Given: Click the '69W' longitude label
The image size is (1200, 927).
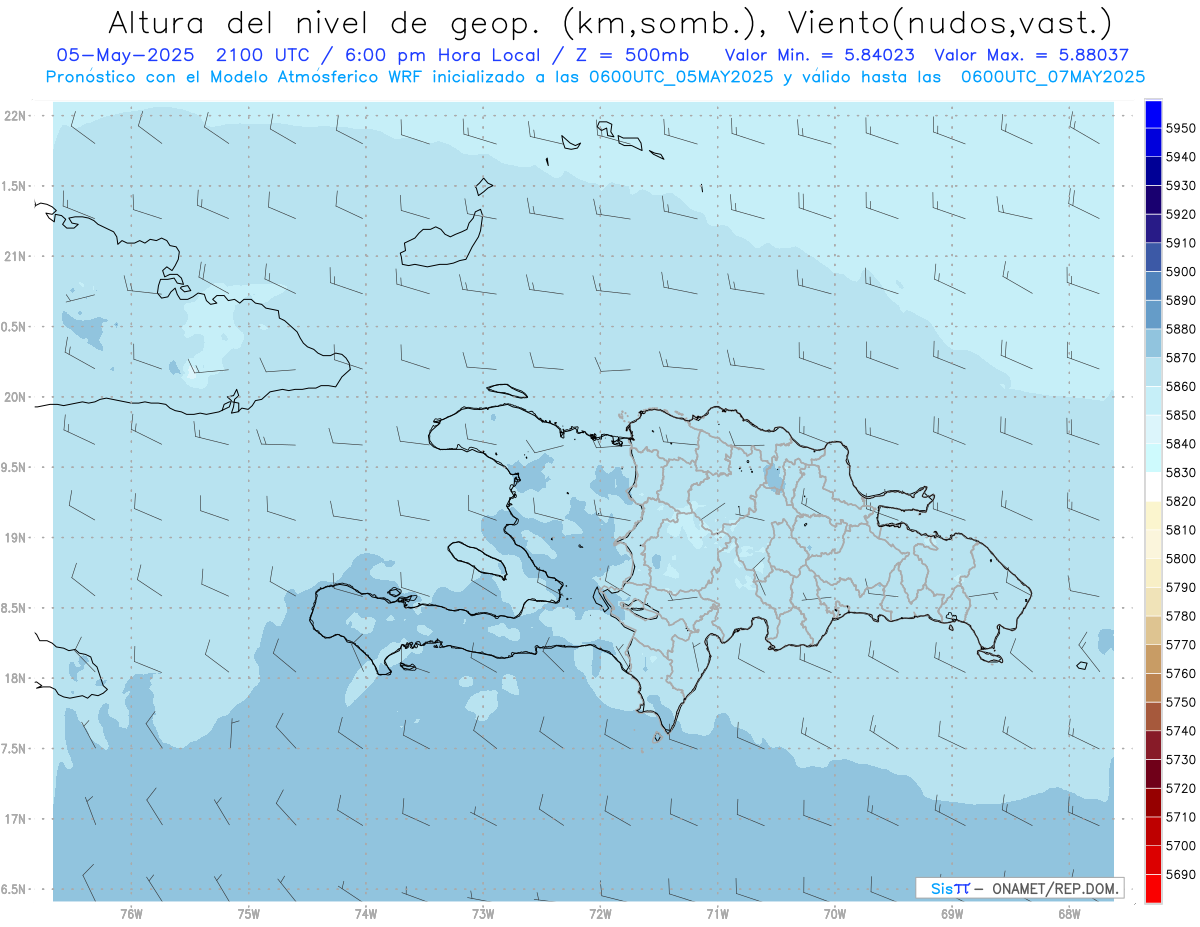Looking at the screenshot, I should click(952, 914).
